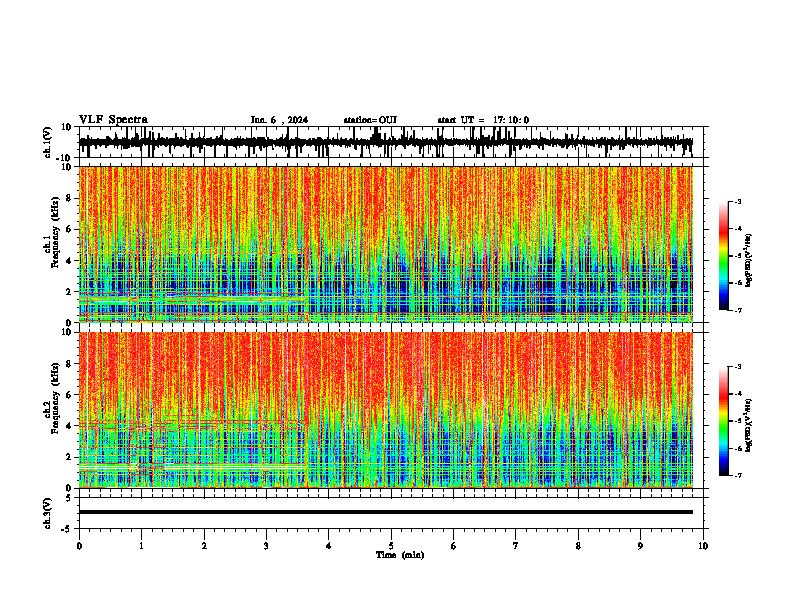Click the "start UT = 17:10:0" header text
The height and width of the screenshot is (612, 792).
pos(483,120)
